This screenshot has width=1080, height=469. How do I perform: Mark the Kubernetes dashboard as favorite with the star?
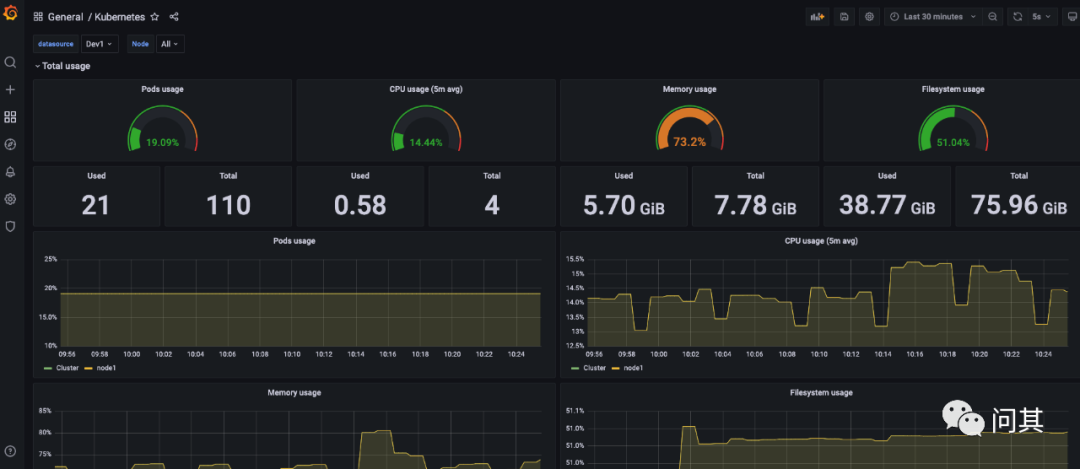pyautogui.click(x=154, y=17)
